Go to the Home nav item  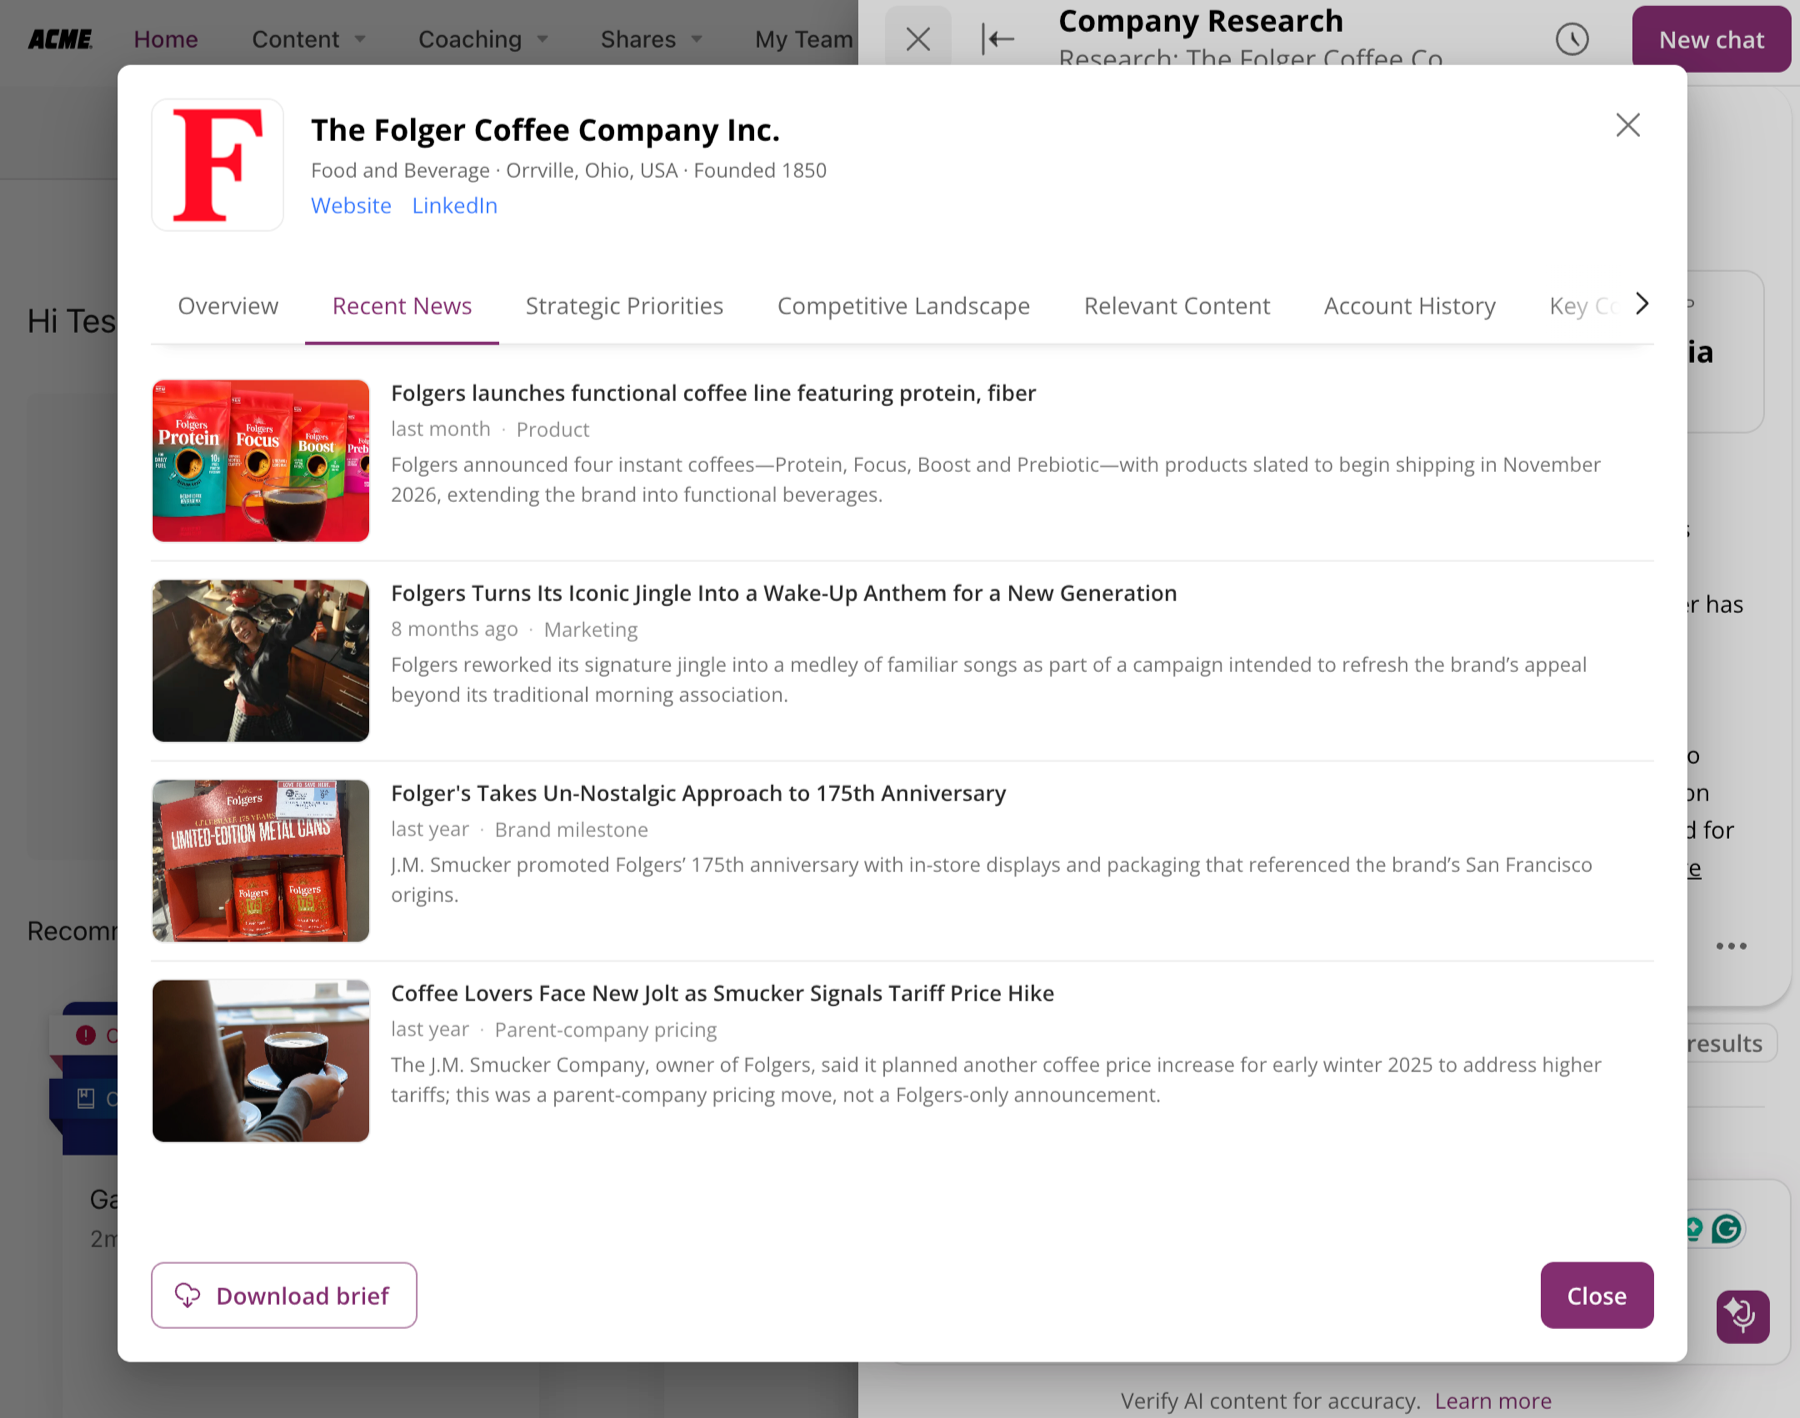coord(166,39)
